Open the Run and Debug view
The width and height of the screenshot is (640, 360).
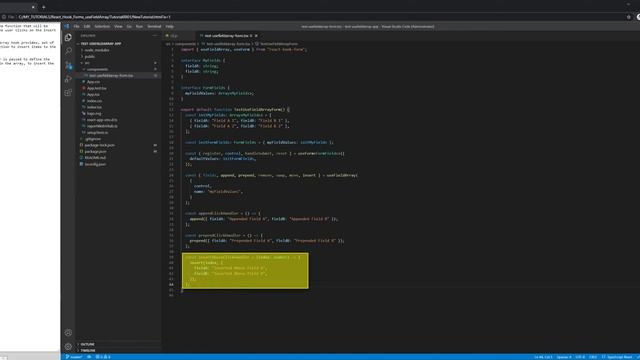68,79
